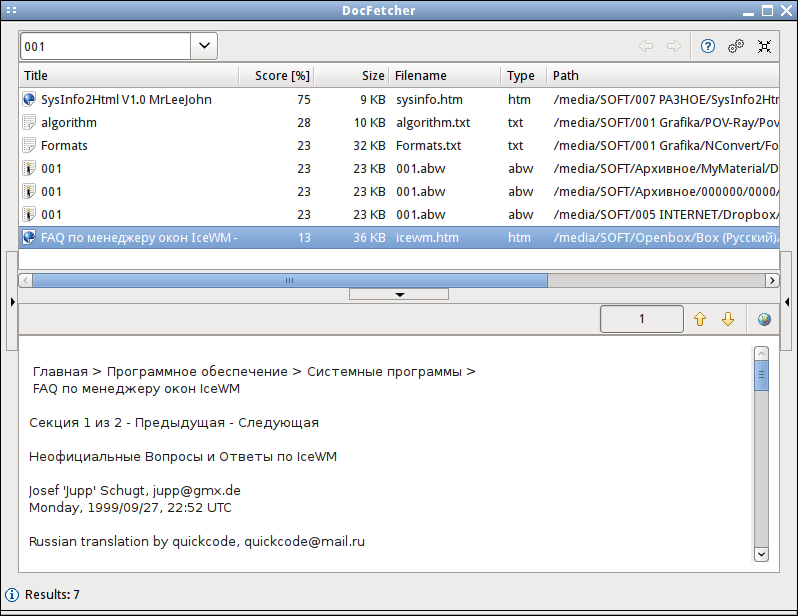The width and height of the screenshot is (798, 616).
Task: Click the icon of 001 row under Архивное/000000
Action: [x=29, y=191]
